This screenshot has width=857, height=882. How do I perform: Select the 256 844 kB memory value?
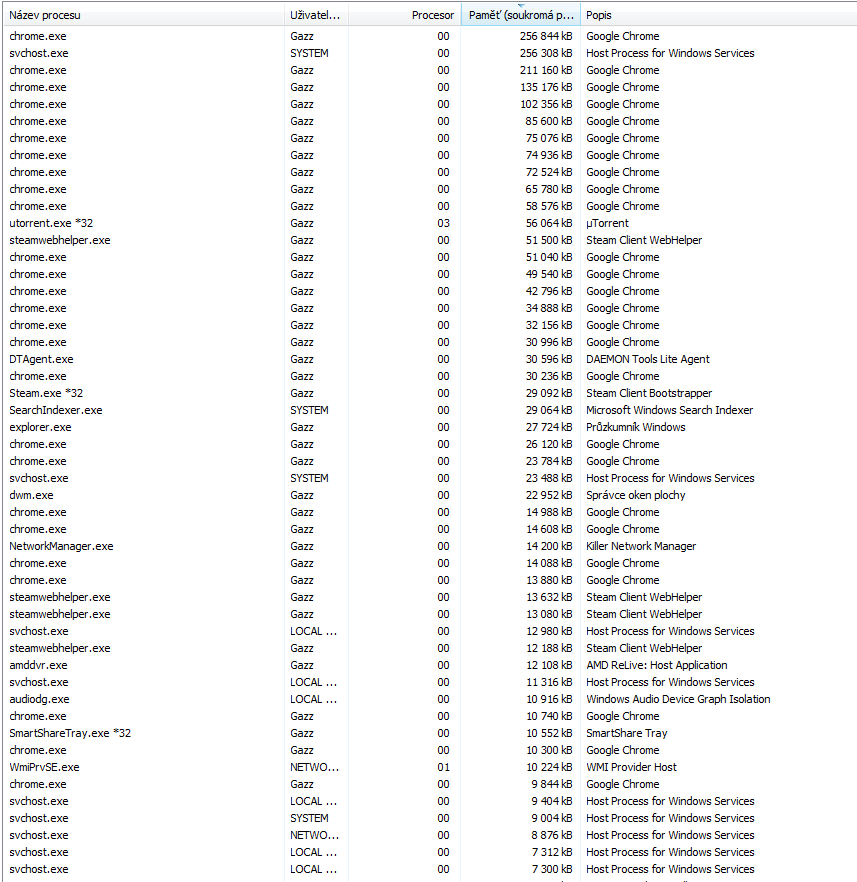click(x=546, y=36)
